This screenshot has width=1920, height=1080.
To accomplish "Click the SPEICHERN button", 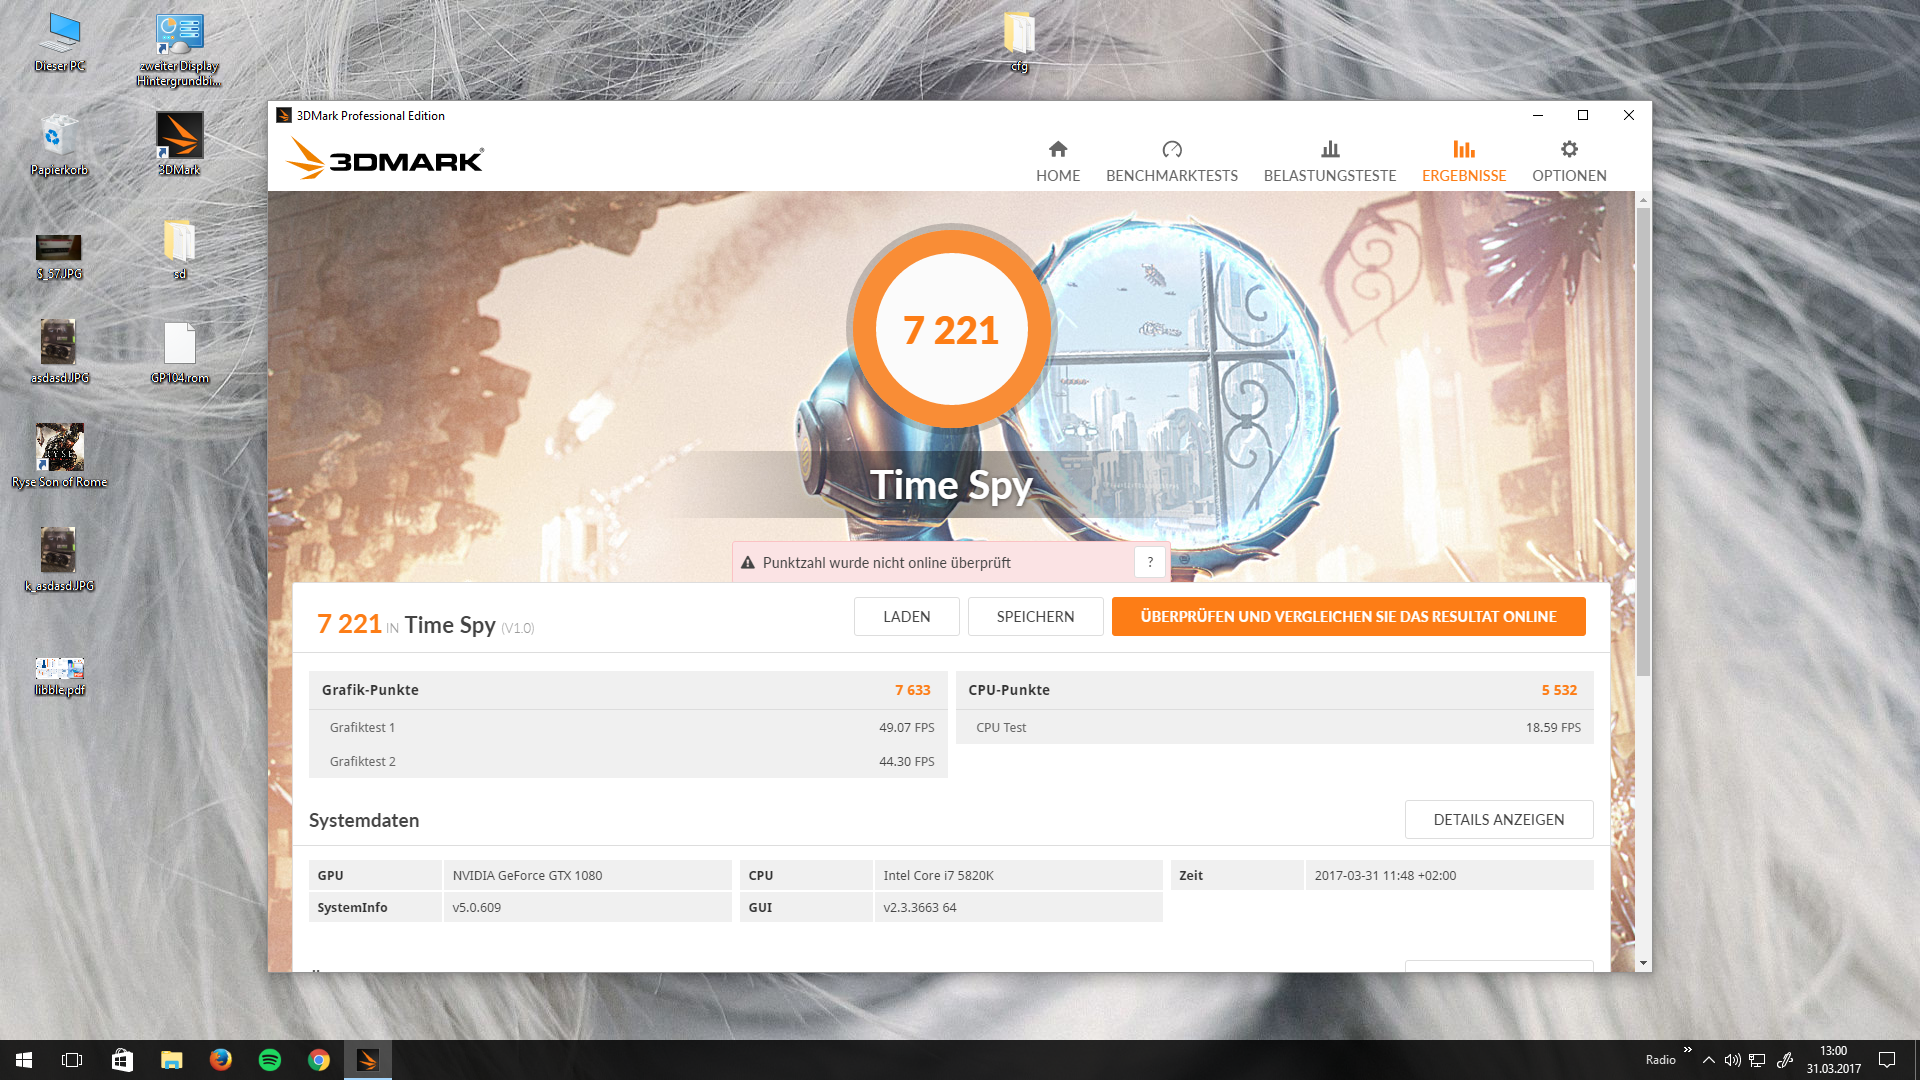I will (x=1035, y=617).
